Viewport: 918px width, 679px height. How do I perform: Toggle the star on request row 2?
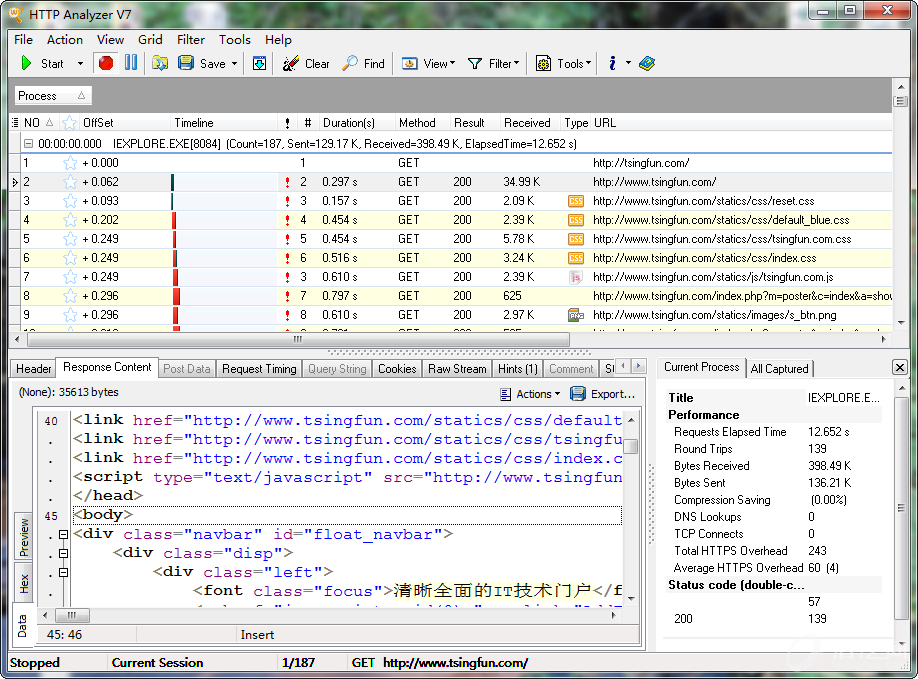(x=70, y=182)
